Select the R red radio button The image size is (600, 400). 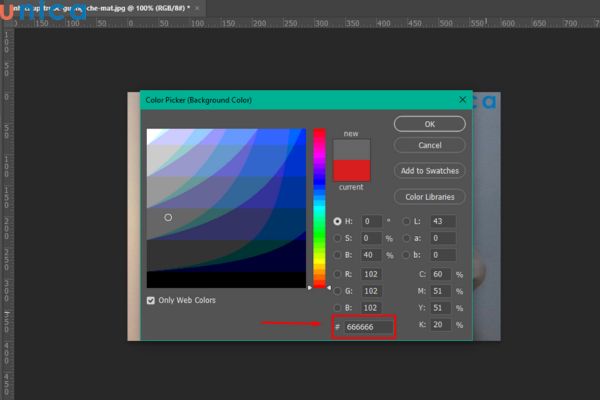point(337,273)
